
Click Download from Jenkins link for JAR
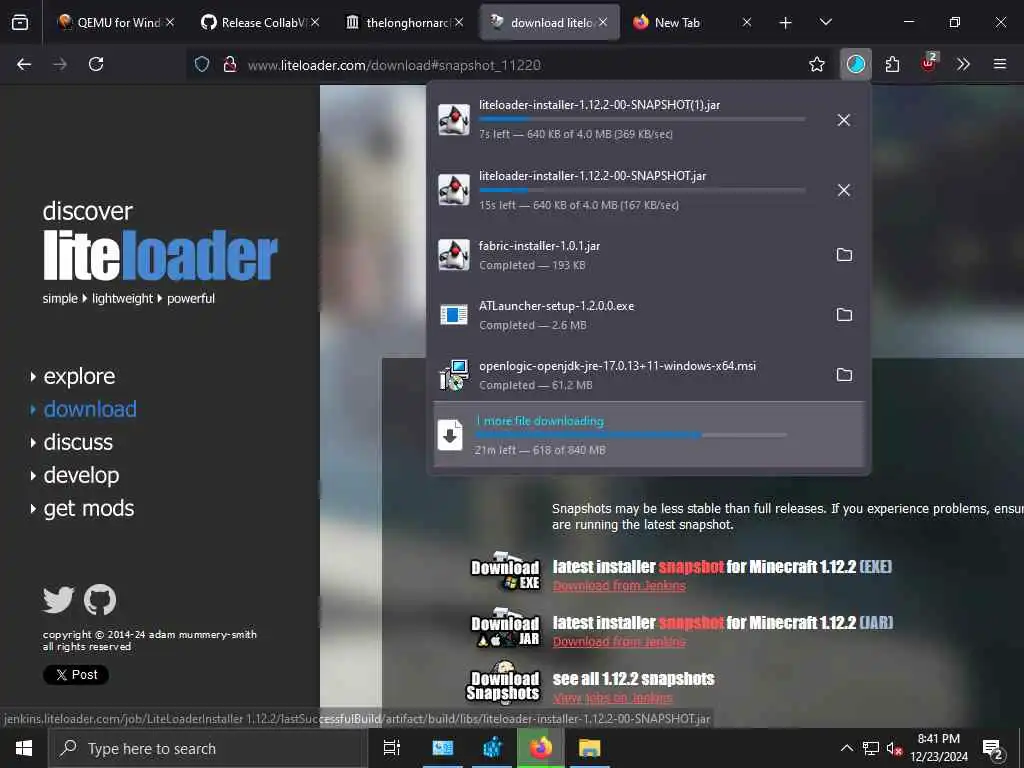point(619,642)
